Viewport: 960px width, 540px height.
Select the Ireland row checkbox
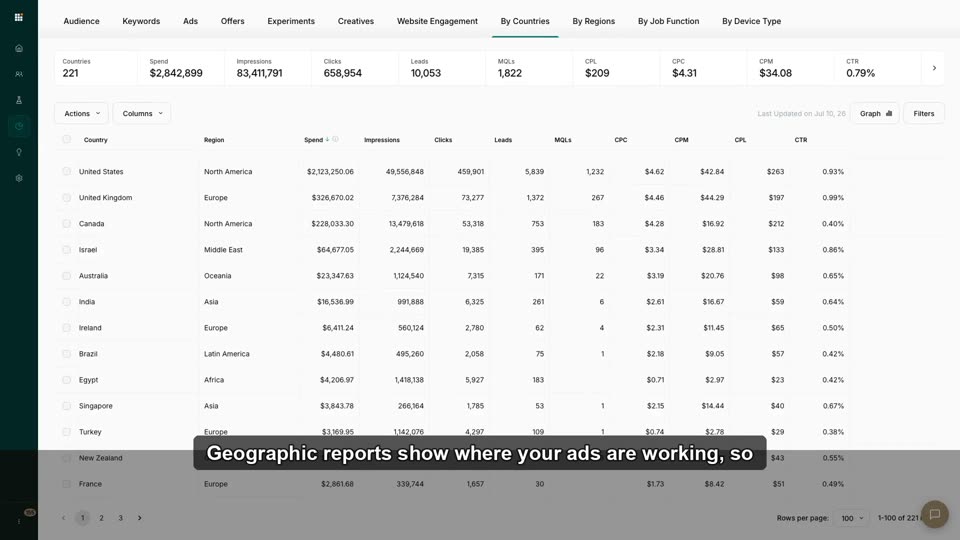(67, 328)
